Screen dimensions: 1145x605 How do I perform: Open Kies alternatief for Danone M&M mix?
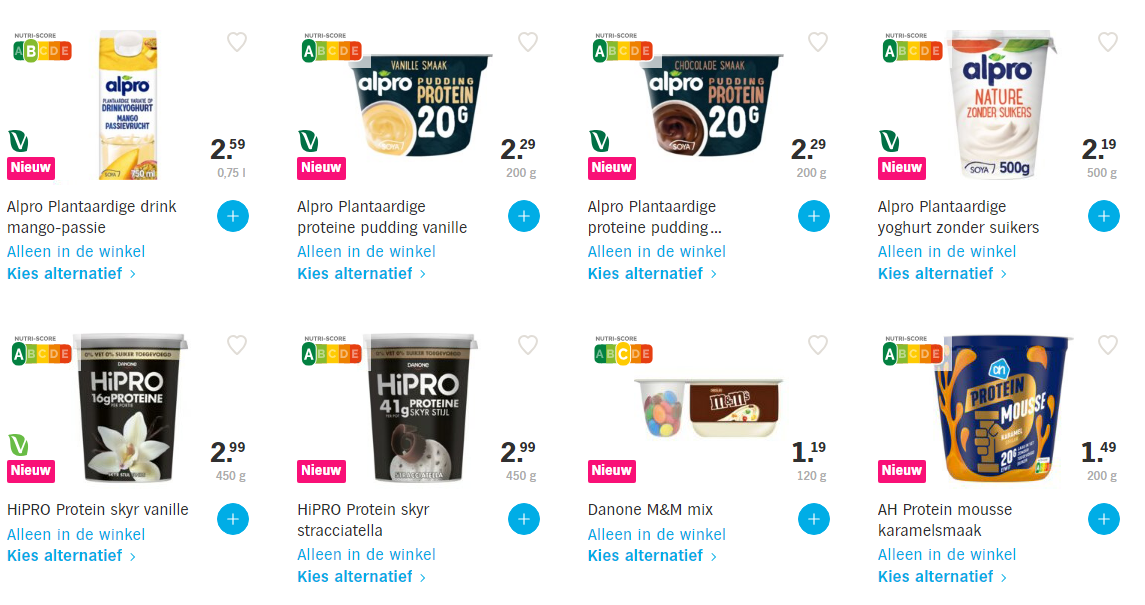651,556
